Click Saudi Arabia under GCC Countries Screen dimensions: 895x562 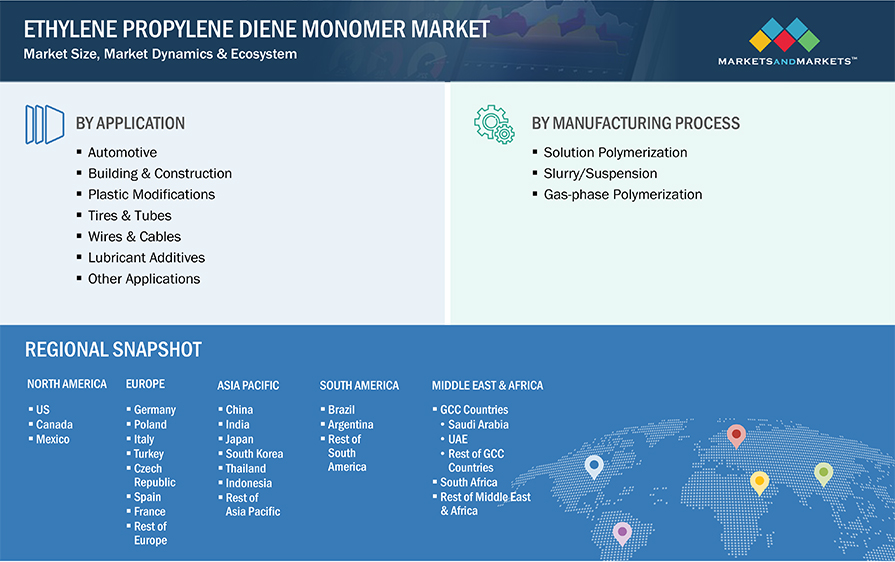click(478, 425)
